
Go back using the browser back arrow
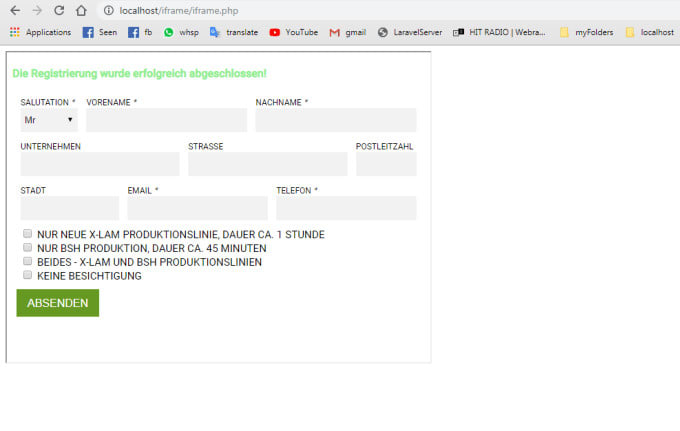click(x=15, y=10)
